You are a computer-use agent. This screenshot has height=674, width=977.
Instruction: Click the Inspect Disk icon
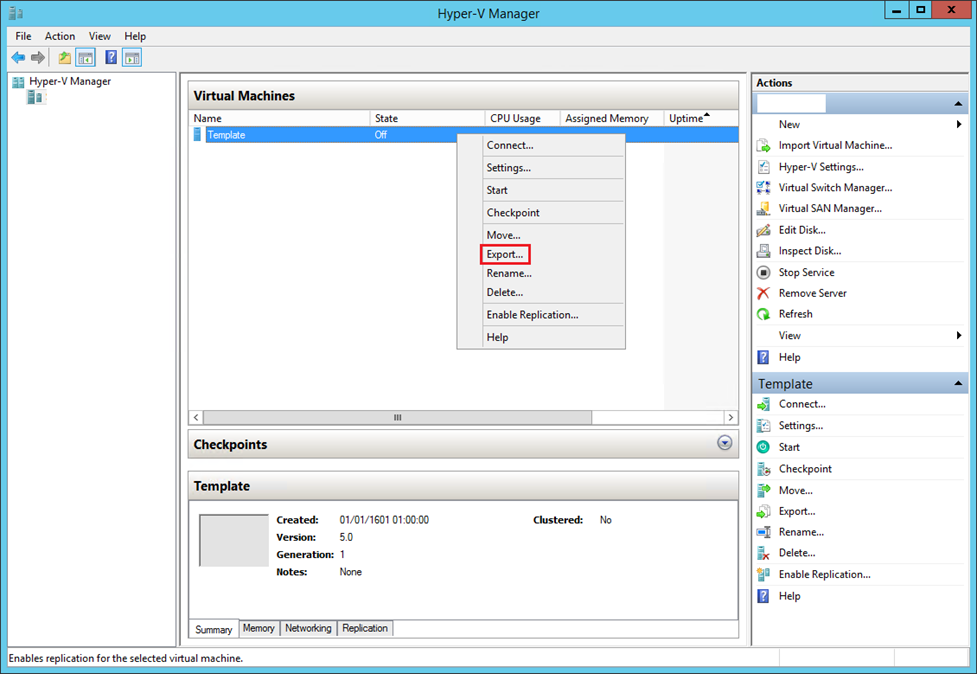tap(763, 251)
